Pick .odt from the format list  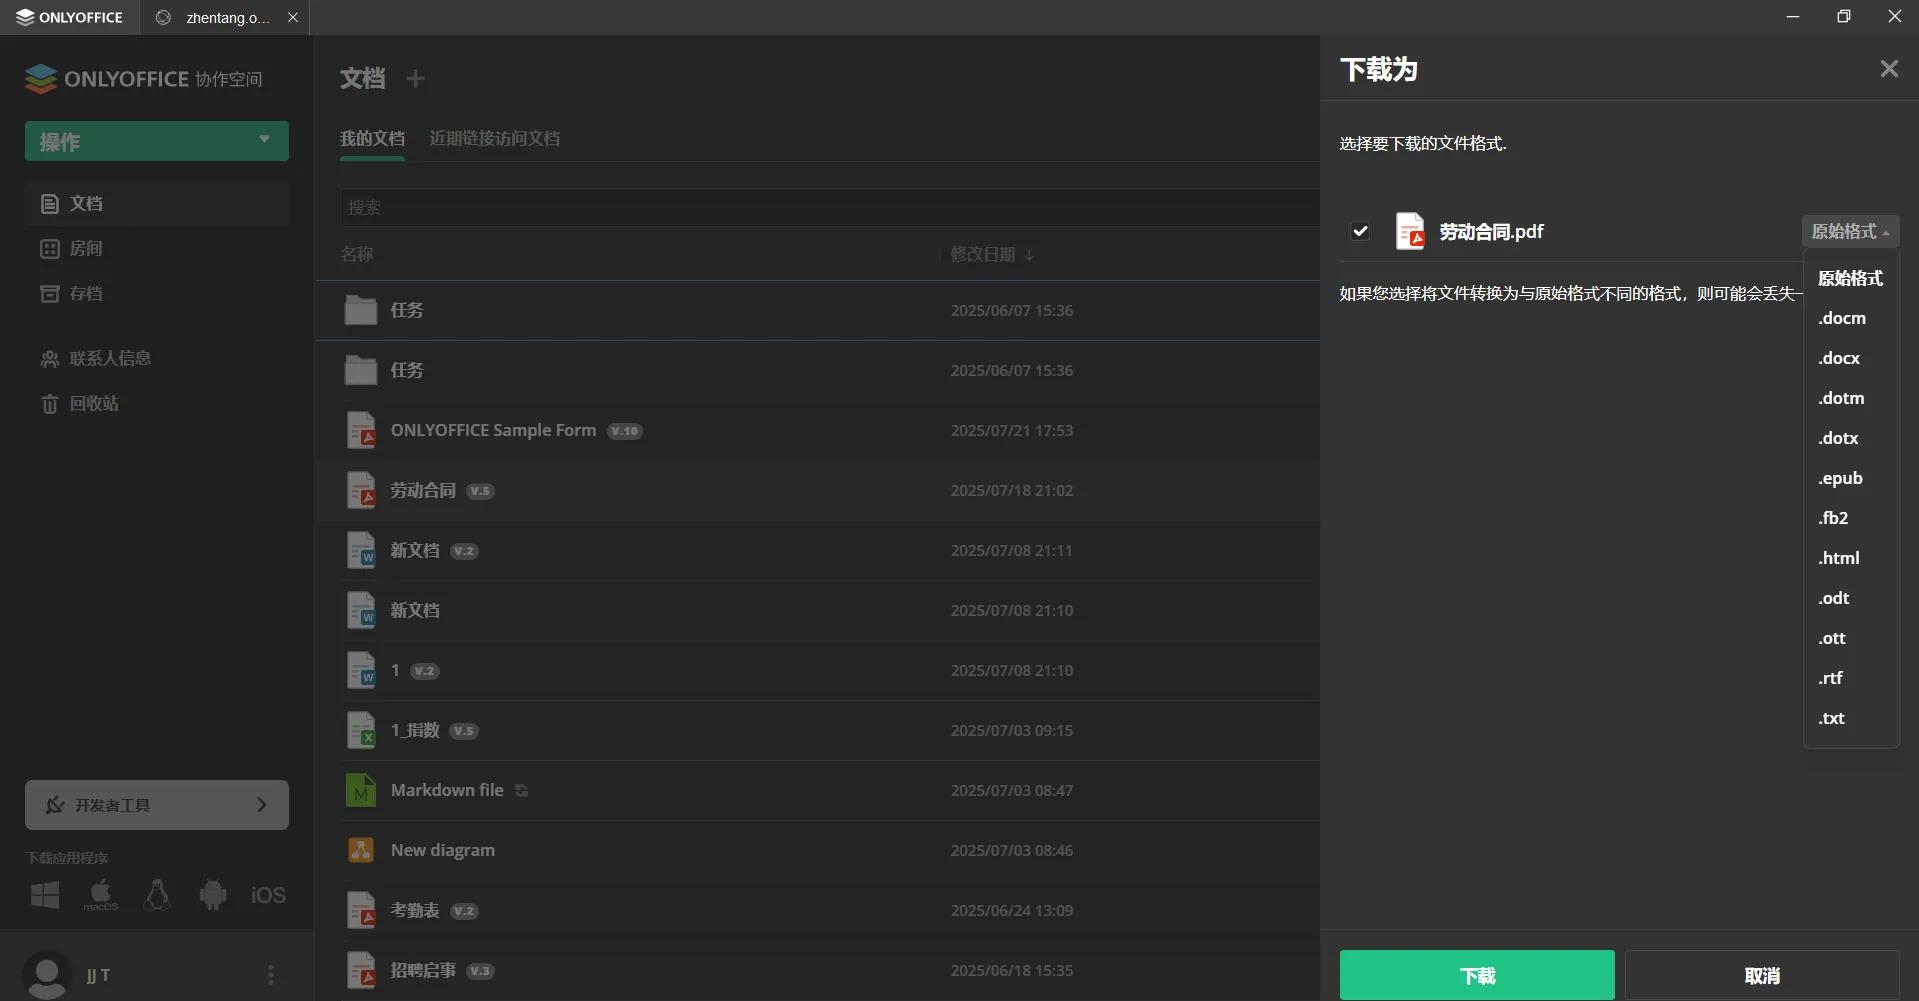tap(1850, 598)
